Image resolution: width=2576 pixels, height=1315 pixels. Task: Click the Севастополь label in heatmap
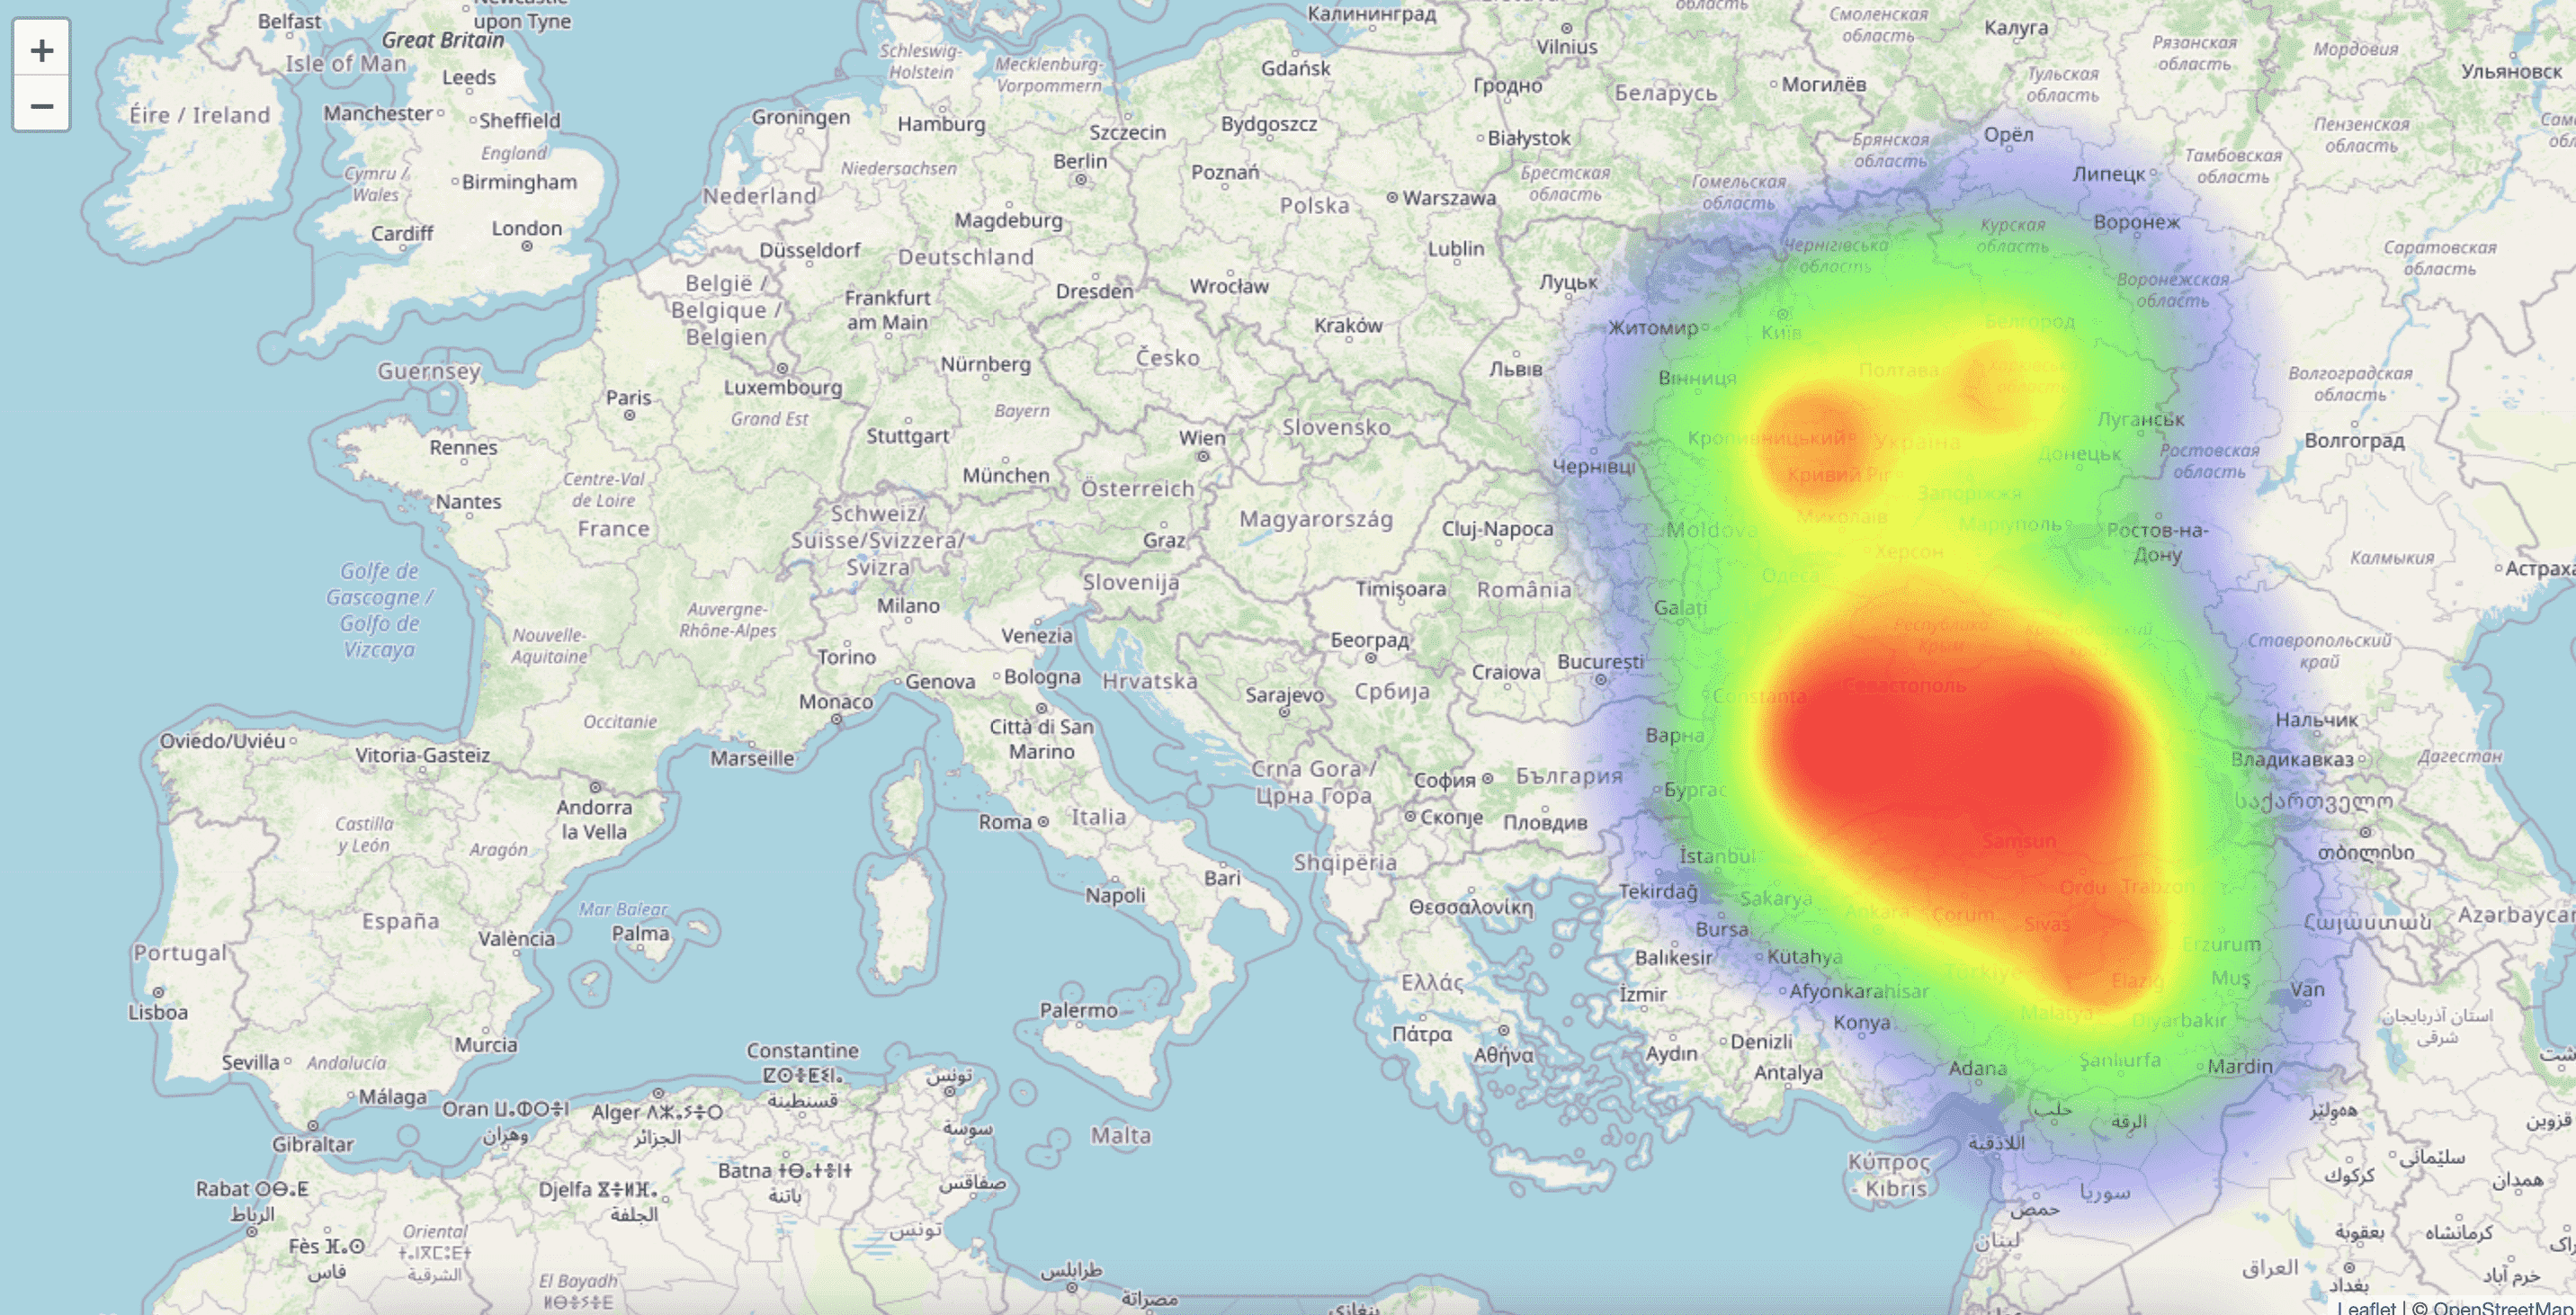tap(1905, 686)
